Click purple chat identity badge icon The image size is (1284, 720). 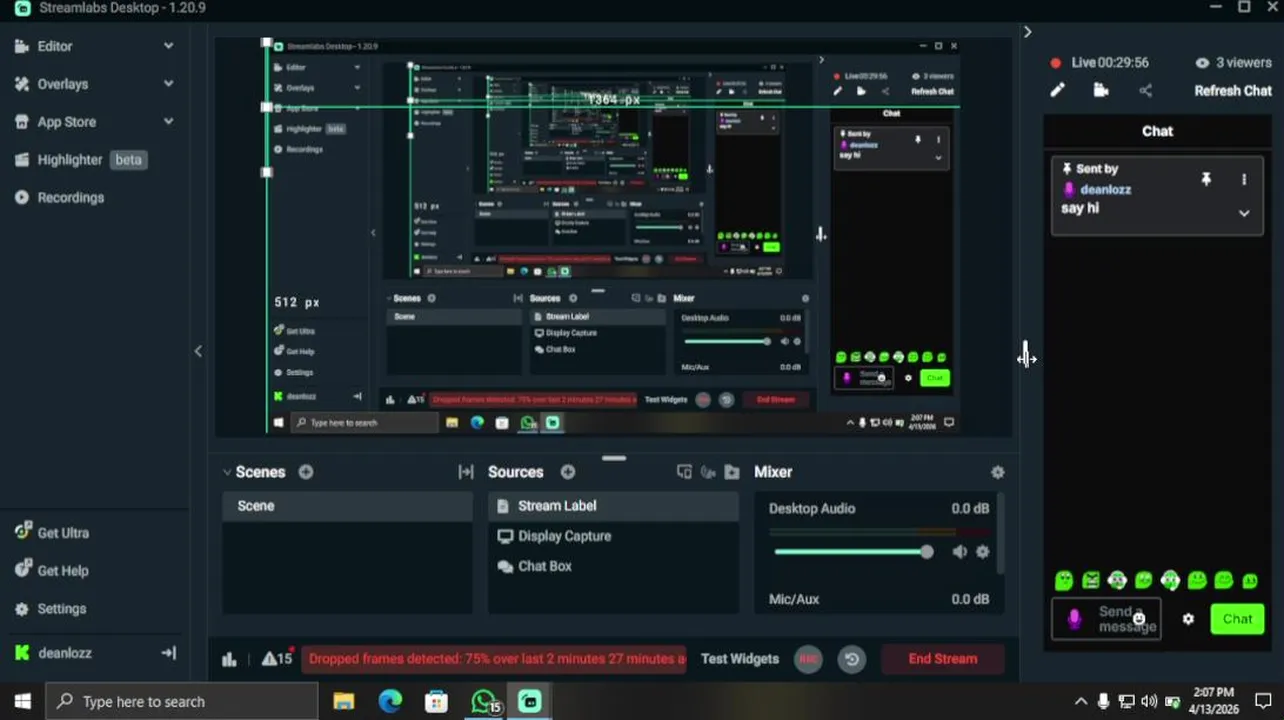tap(1074, 619)
